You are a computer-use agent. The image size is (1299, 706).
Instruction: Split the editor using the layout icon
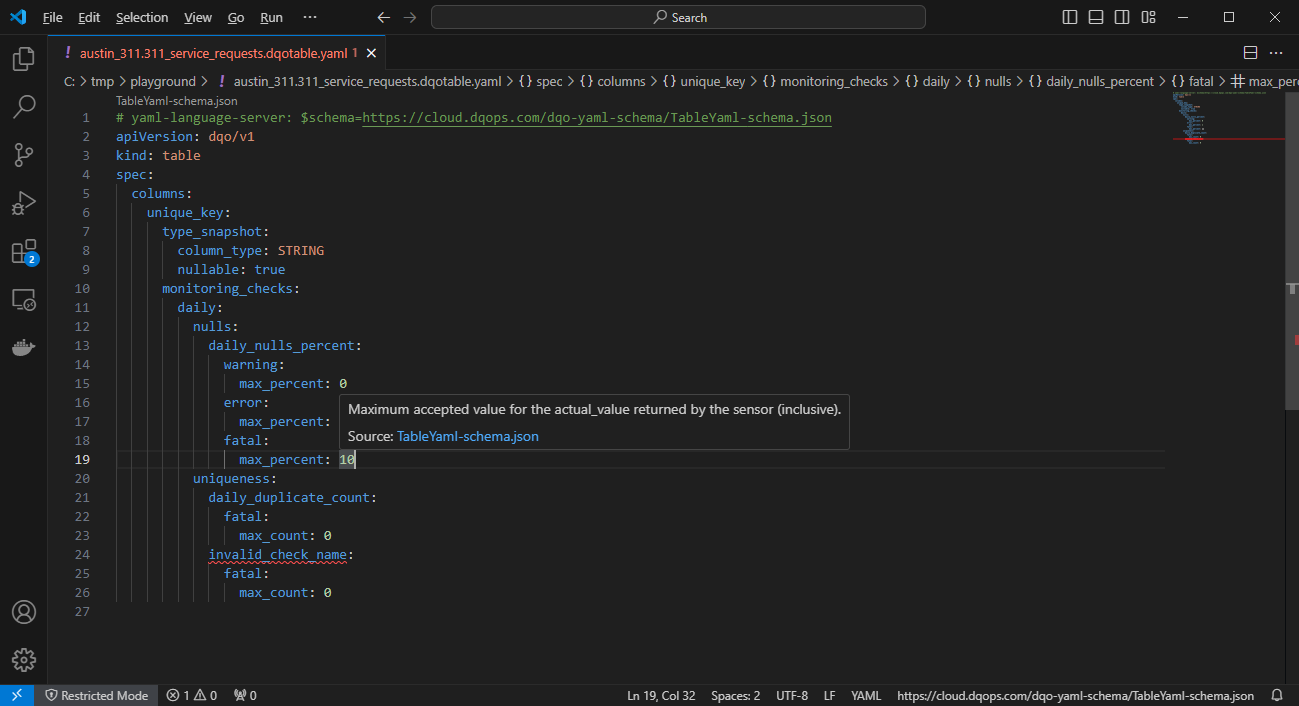(1249, 51)
